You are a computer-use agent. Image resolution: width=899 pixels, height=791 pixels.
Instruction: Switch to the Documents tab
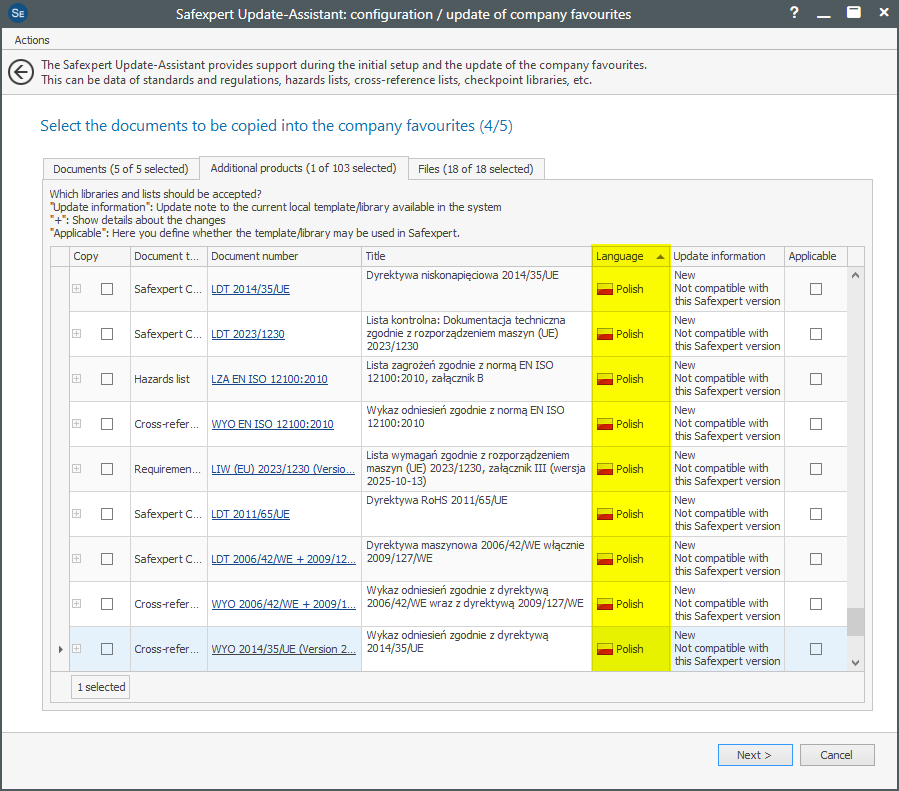120,169
